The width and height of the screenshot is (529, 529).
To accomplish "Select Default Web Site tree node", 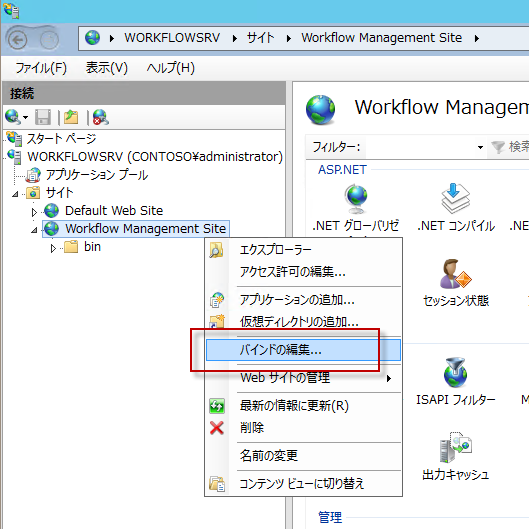I will (x=114, y=211).
